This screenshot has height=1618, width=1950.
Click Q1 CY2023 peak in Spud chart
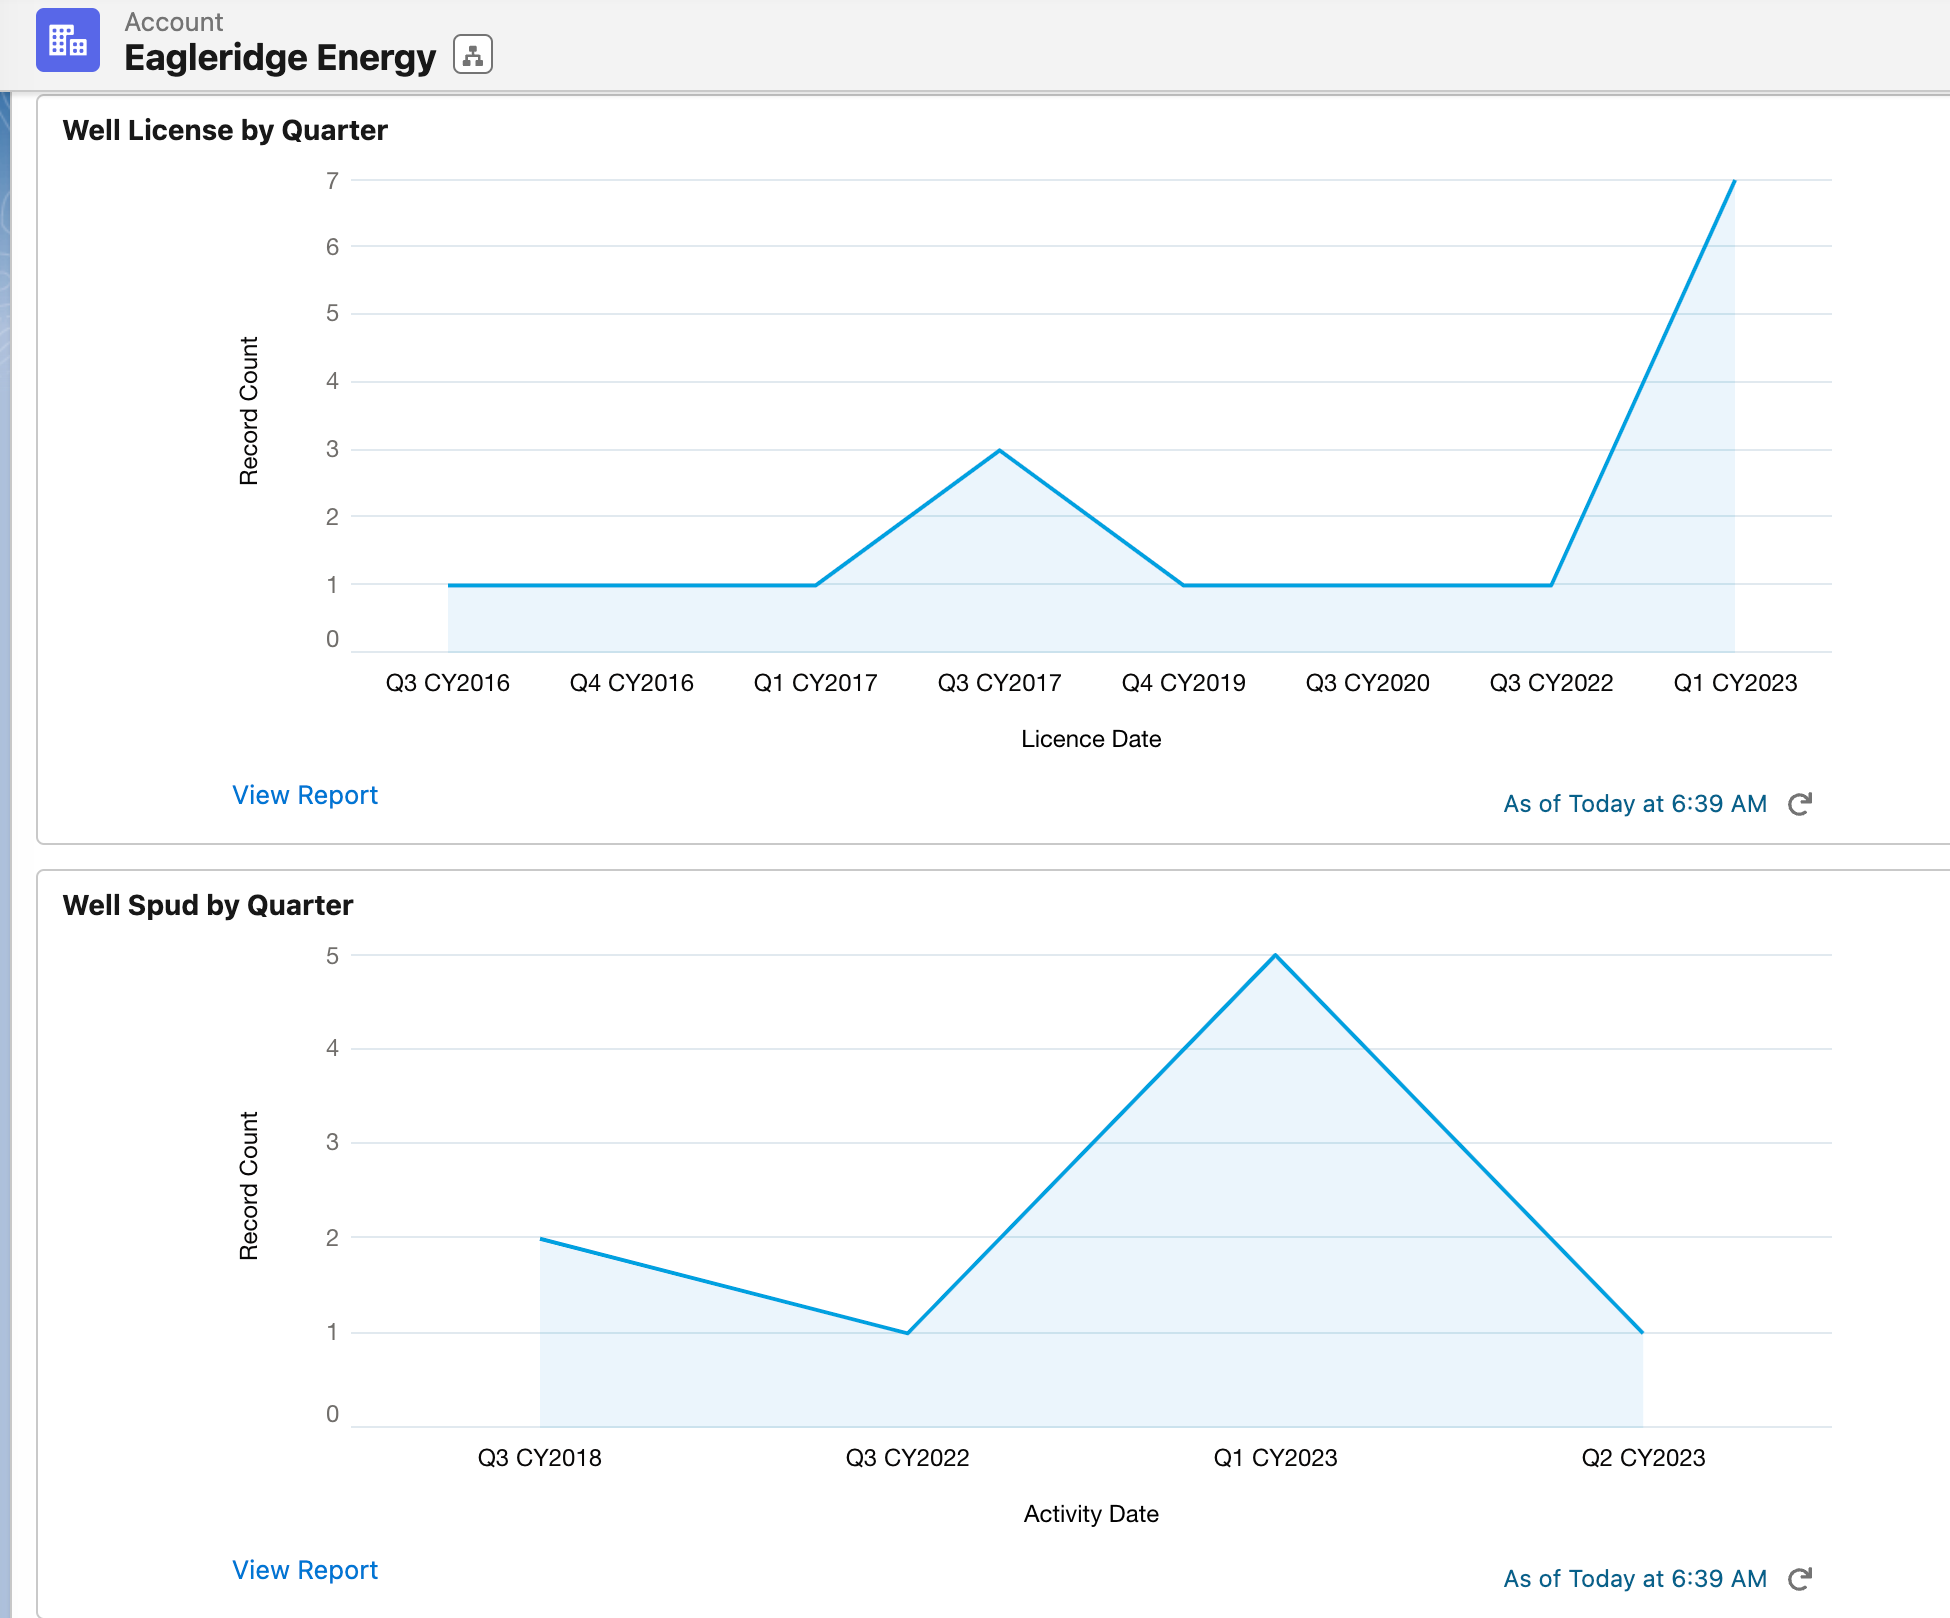(x=1275, y=956)
